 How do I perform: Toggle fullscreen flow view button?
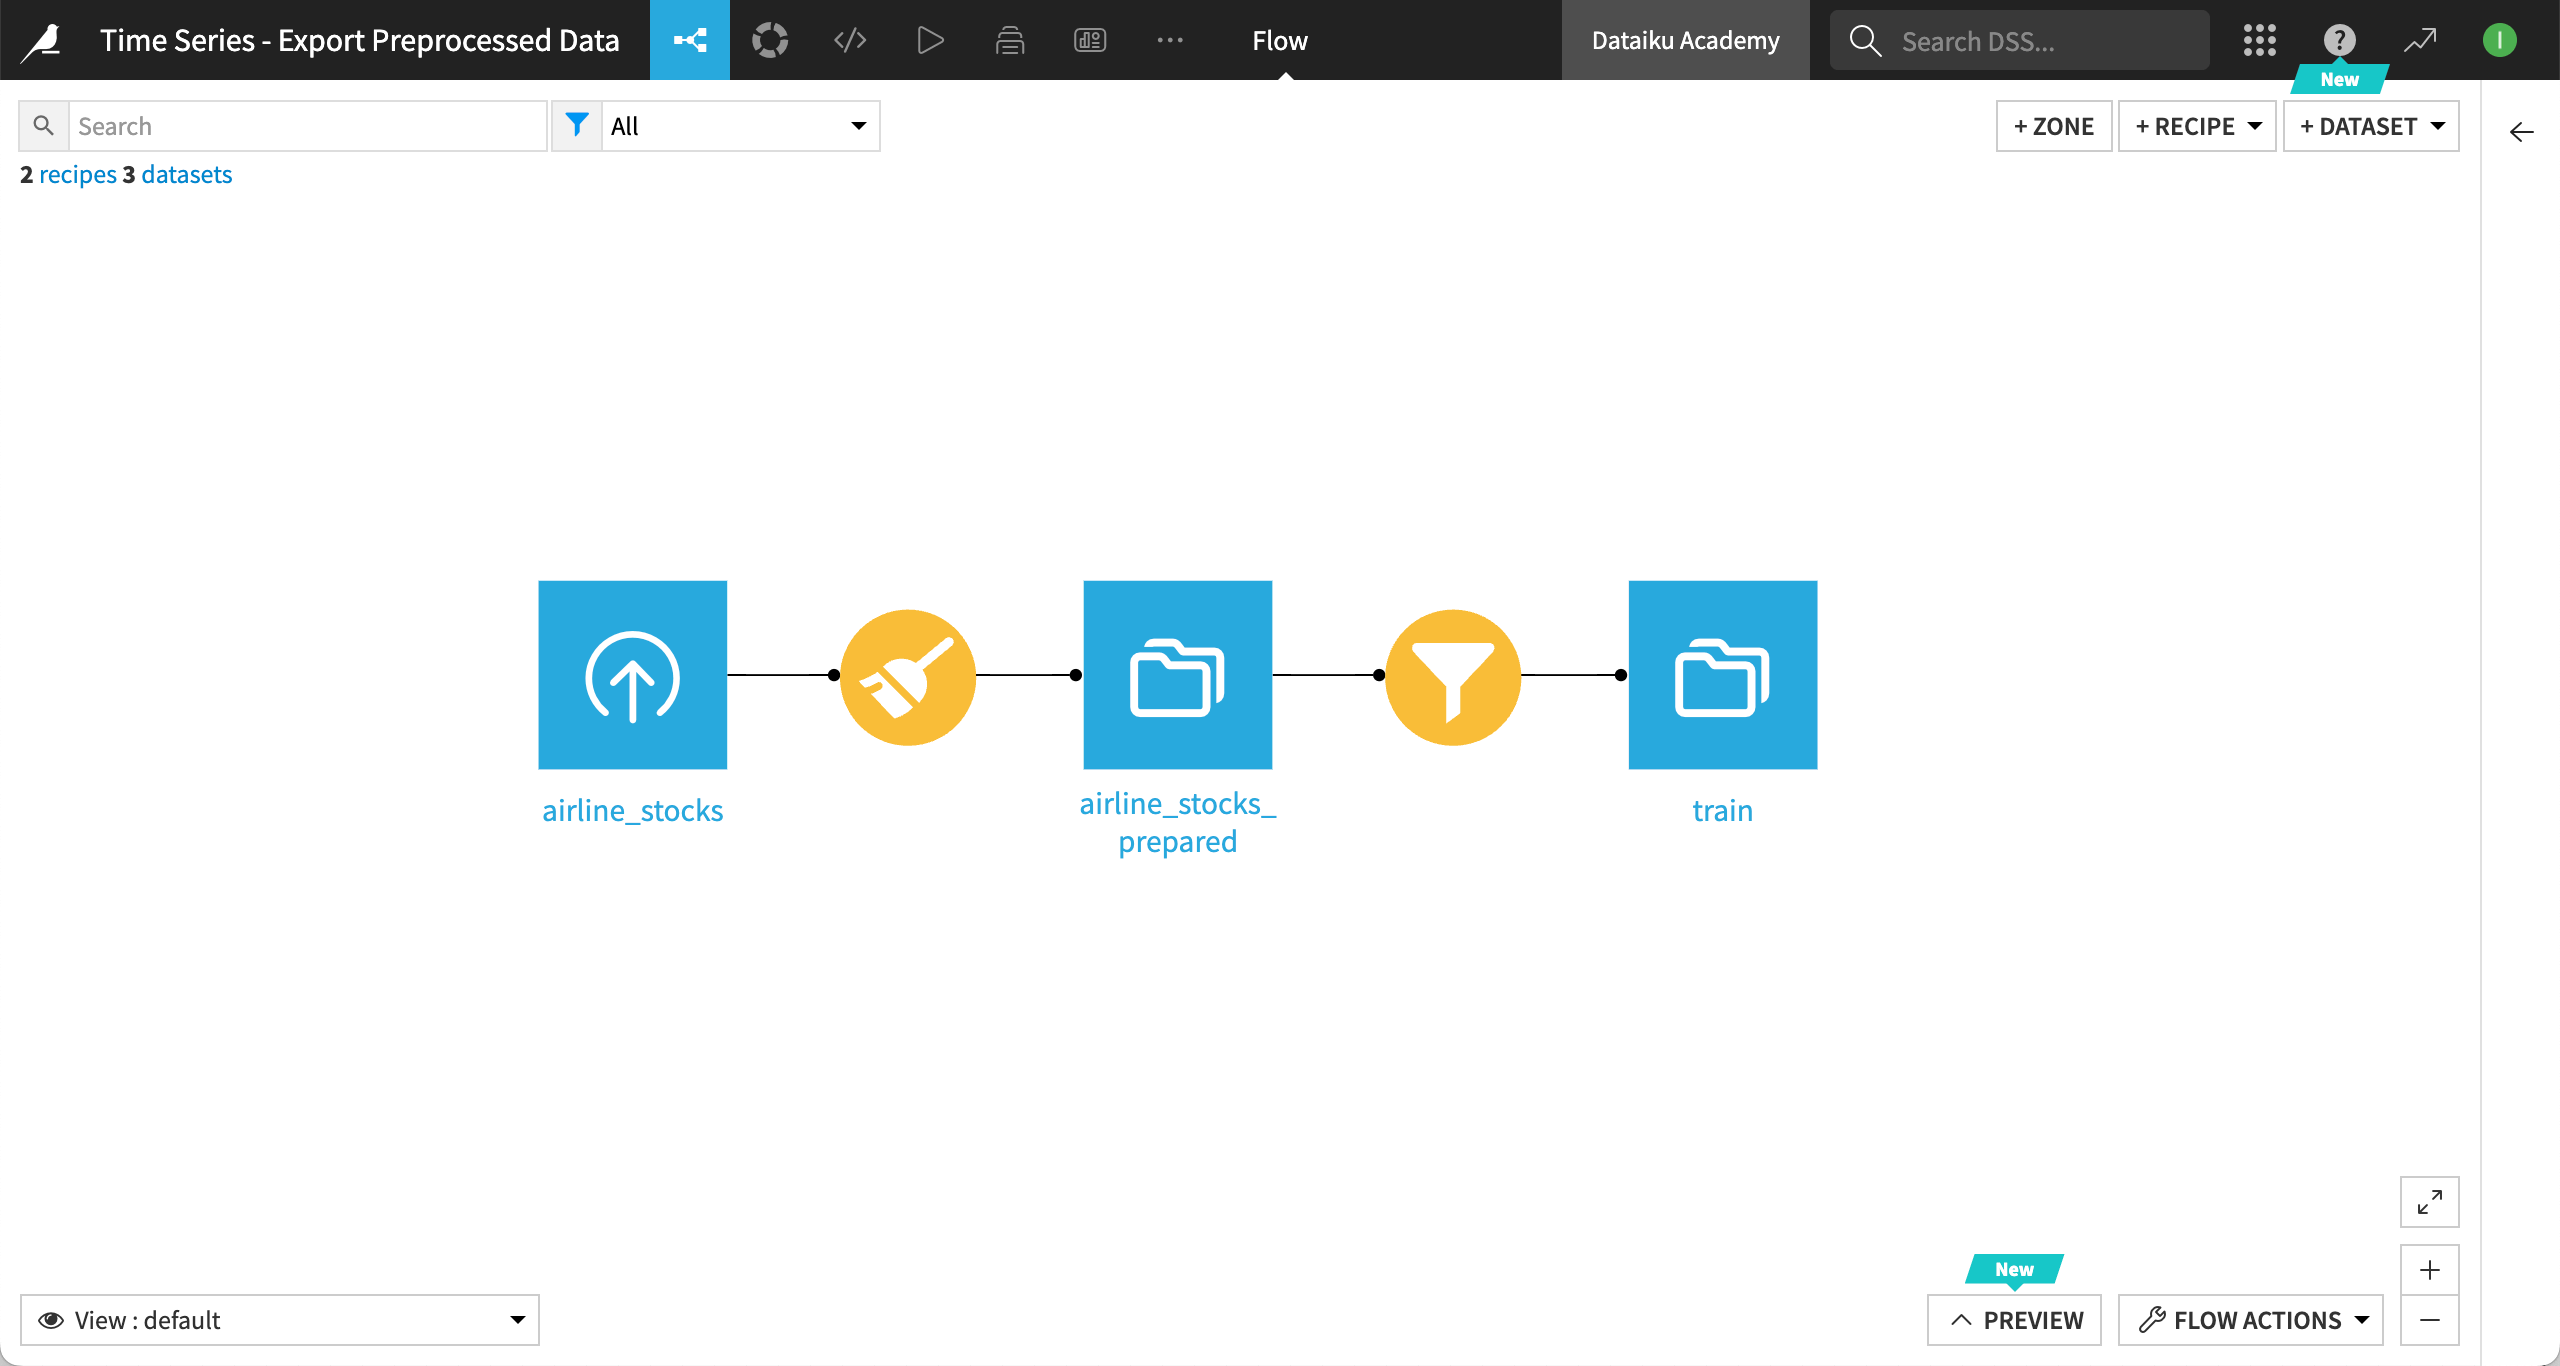pyautogui.click(x=2429, y=1202)
